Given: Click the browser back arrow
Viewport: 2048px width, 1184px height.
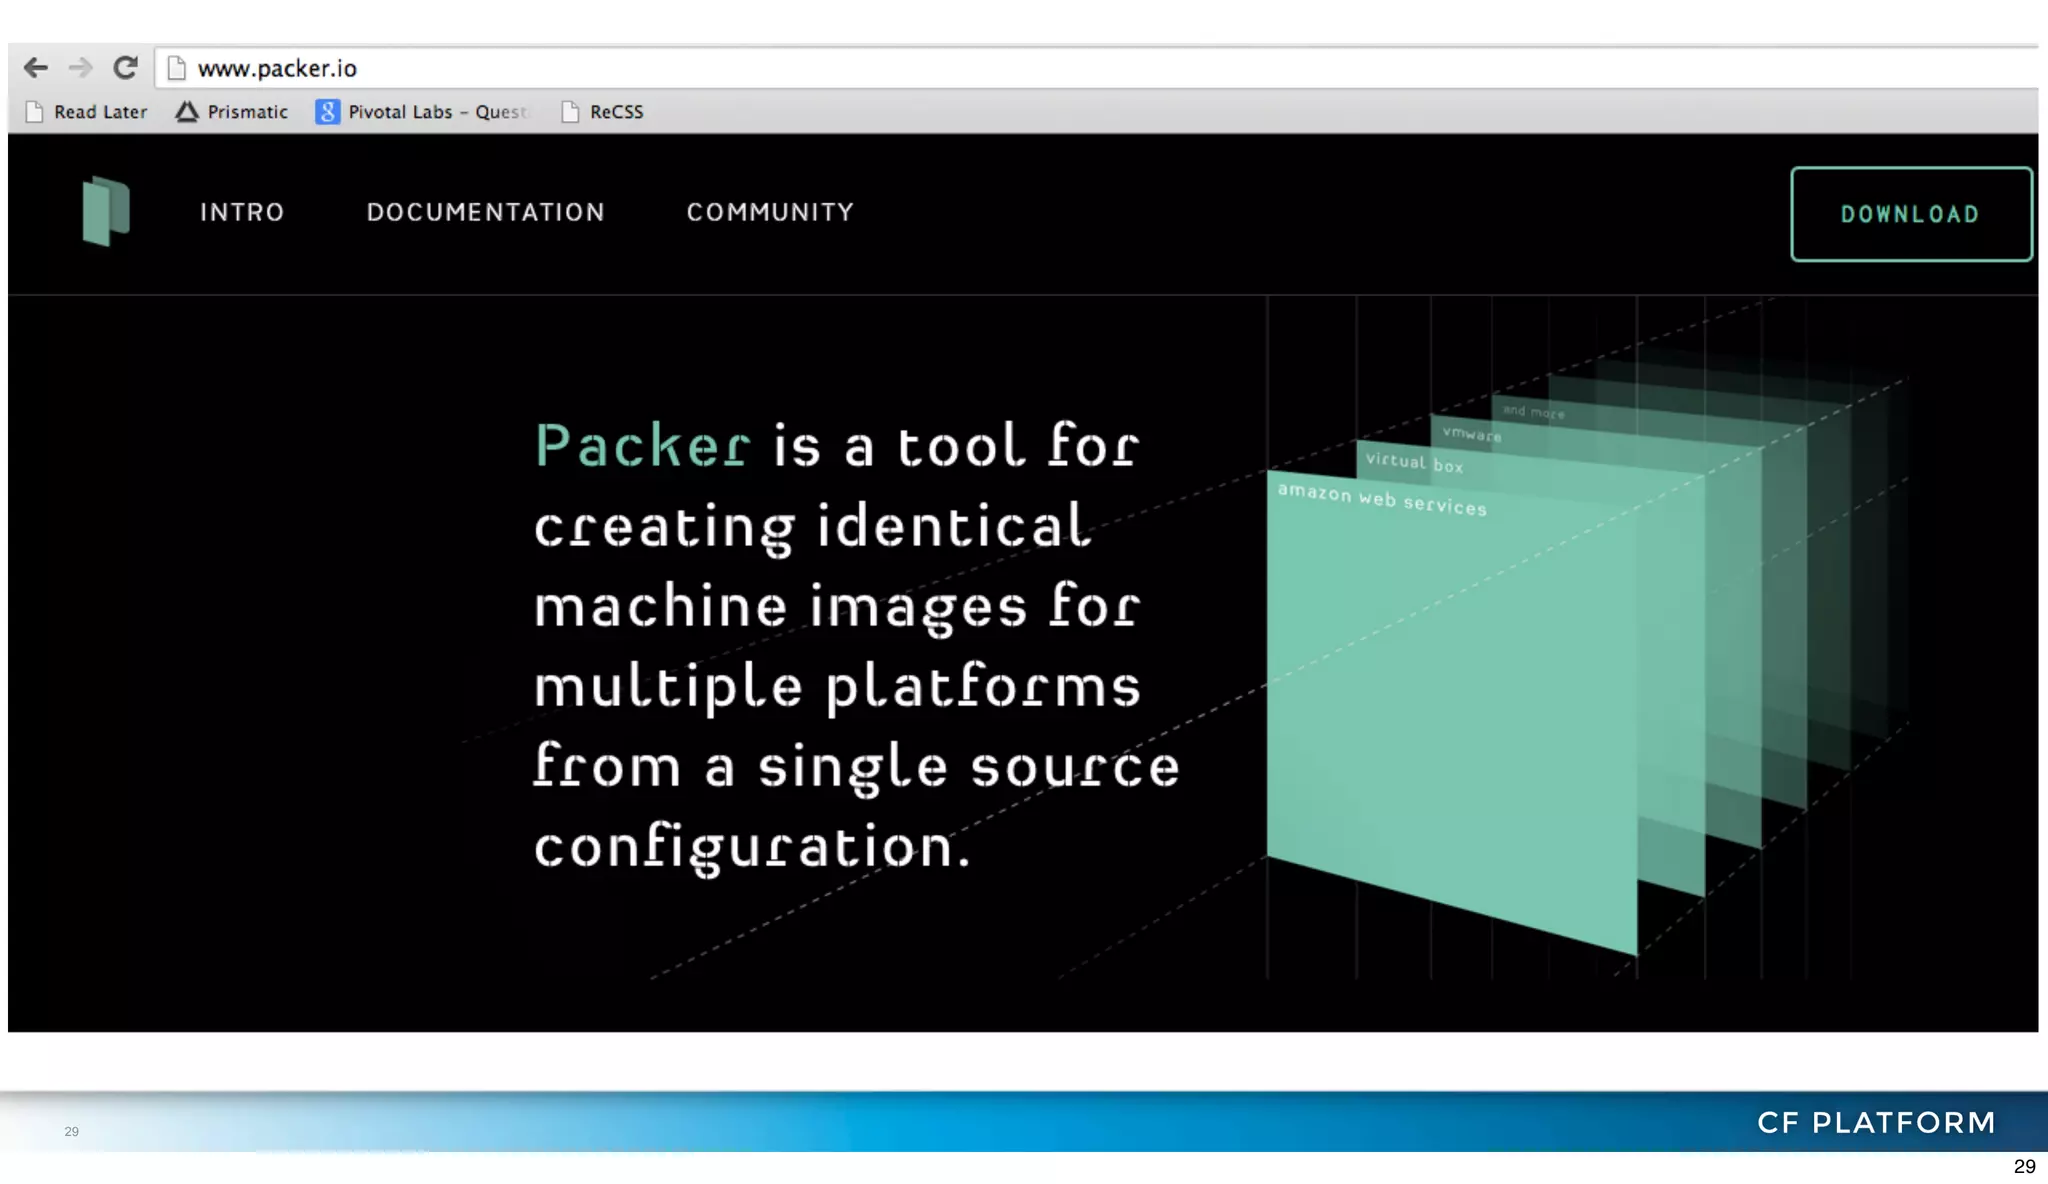Looking at the screenshot, I should [x=36, y=68].
